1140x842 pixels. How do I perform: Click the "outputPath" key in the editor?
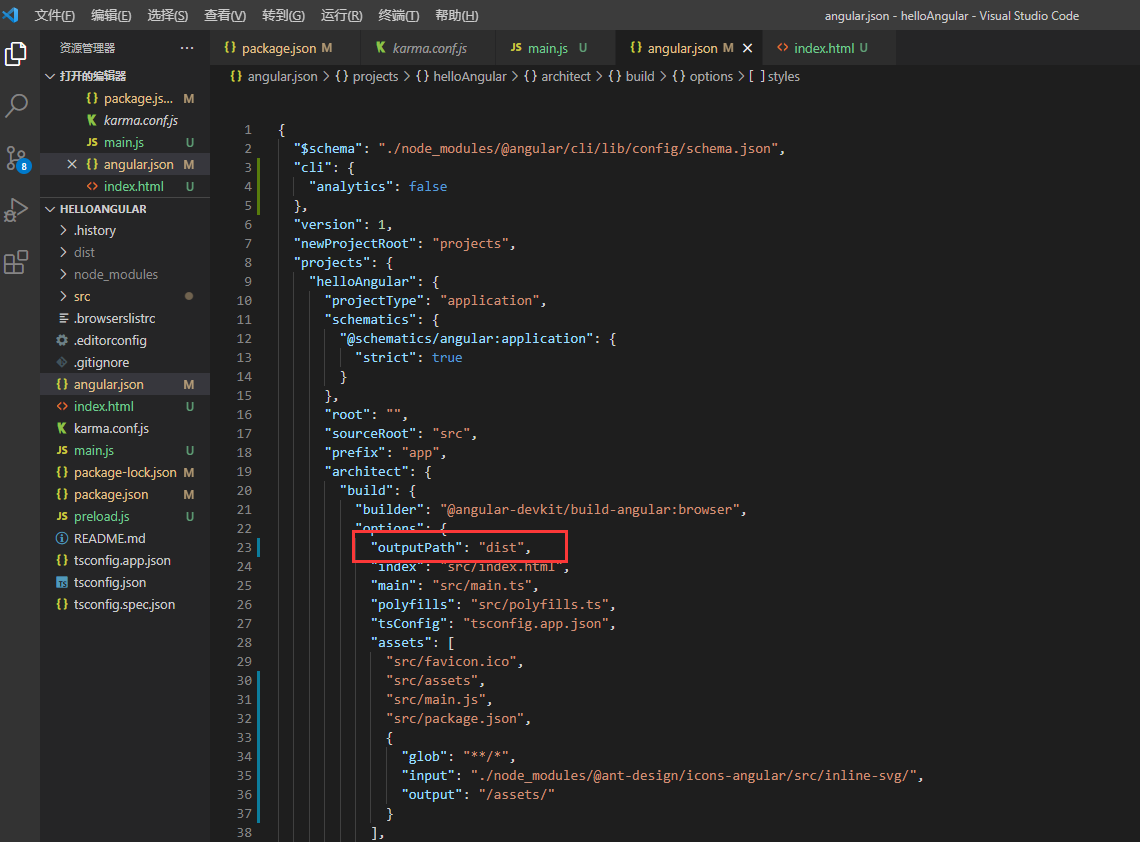416,548
